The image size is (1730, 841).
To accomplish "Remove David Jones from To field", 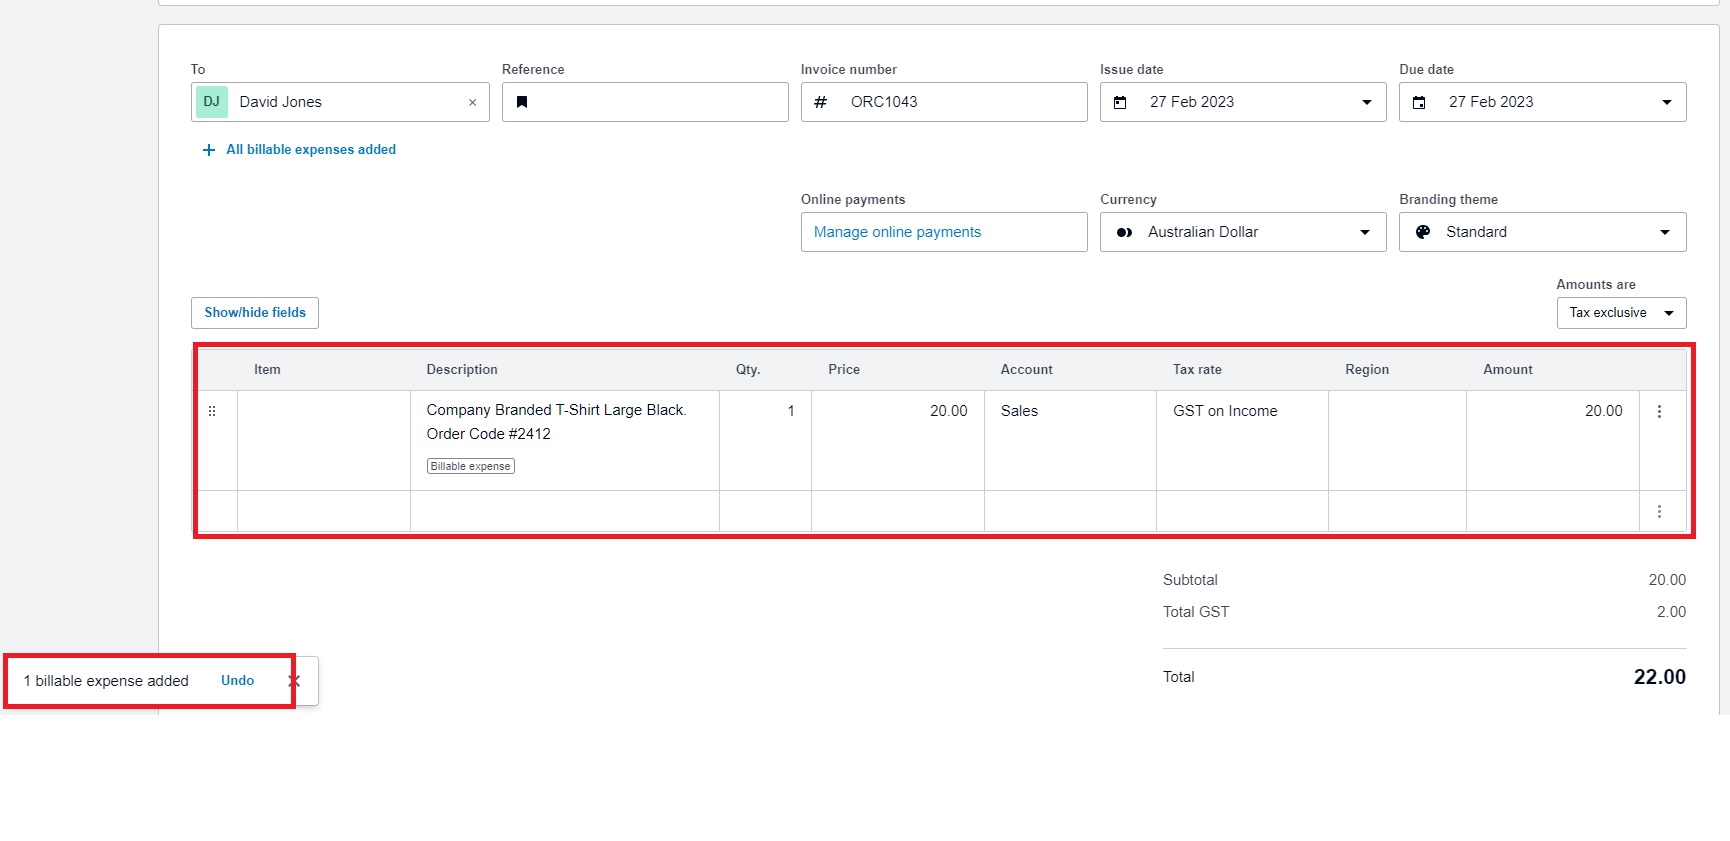I will tap(472, 103).
